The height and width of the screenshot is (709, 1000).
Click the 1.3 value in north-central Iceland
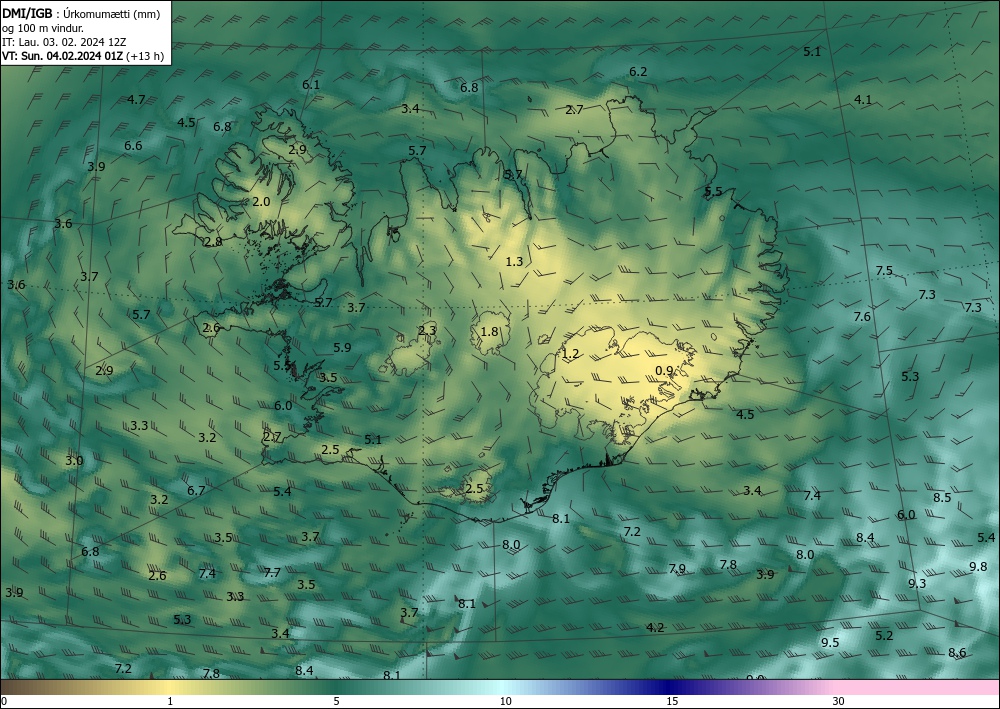click(x=514, y=261)
